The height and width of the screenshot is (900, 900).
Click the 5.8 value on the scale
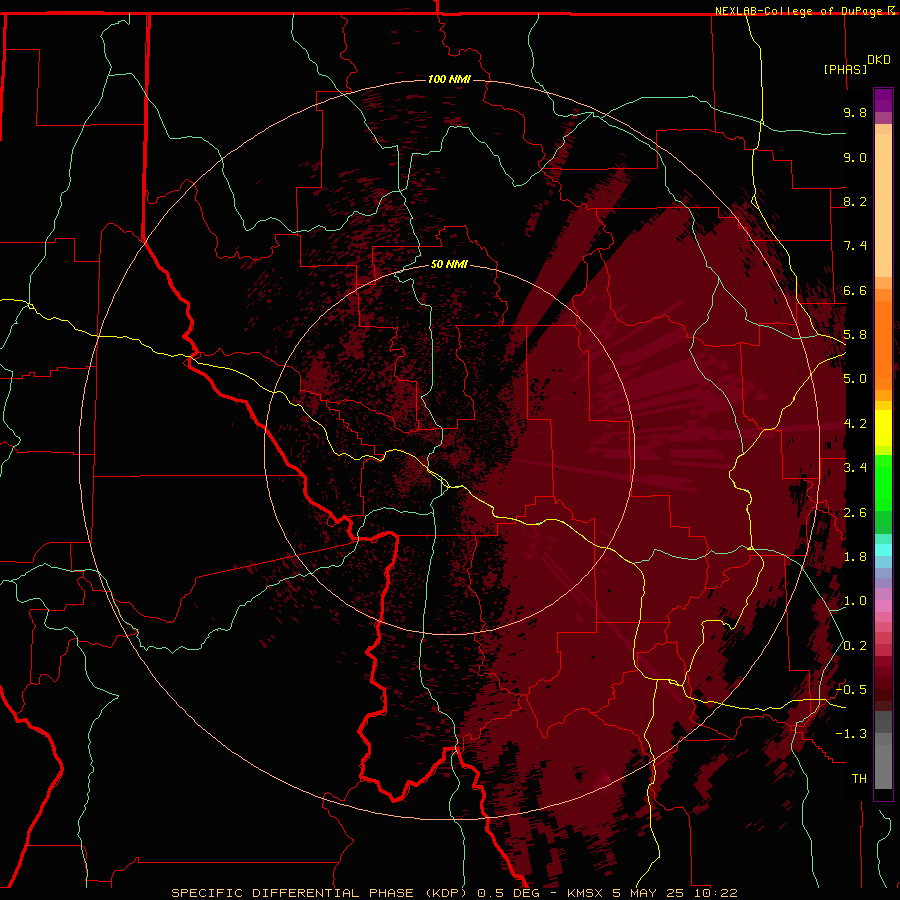[855, 335]
